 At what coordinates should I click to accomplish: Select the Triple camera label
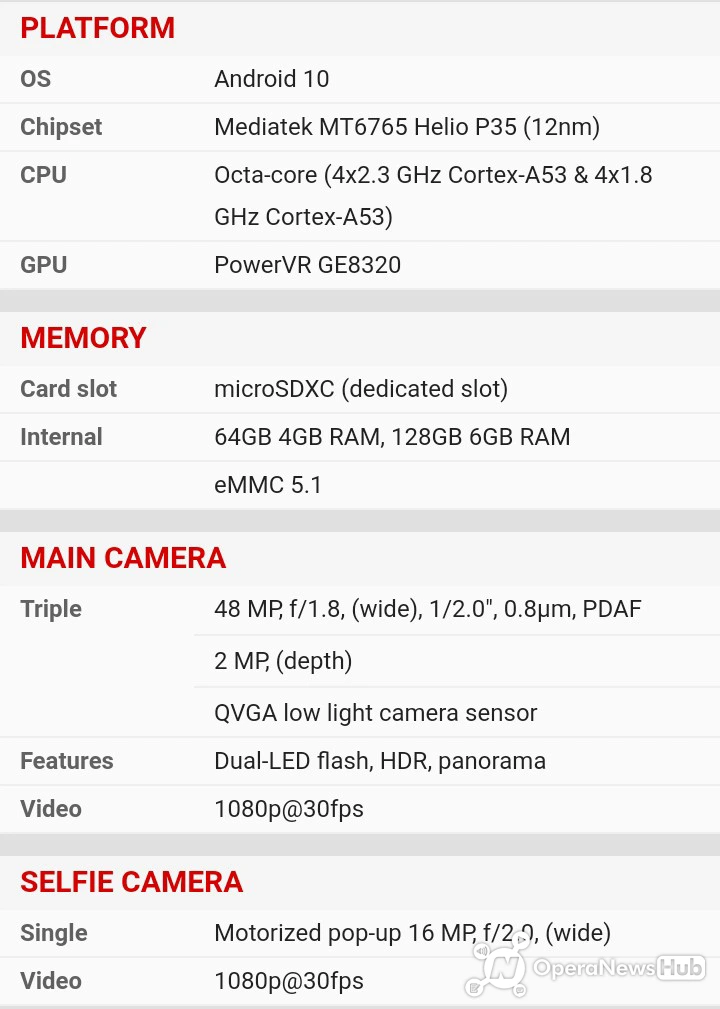(51, 609)
